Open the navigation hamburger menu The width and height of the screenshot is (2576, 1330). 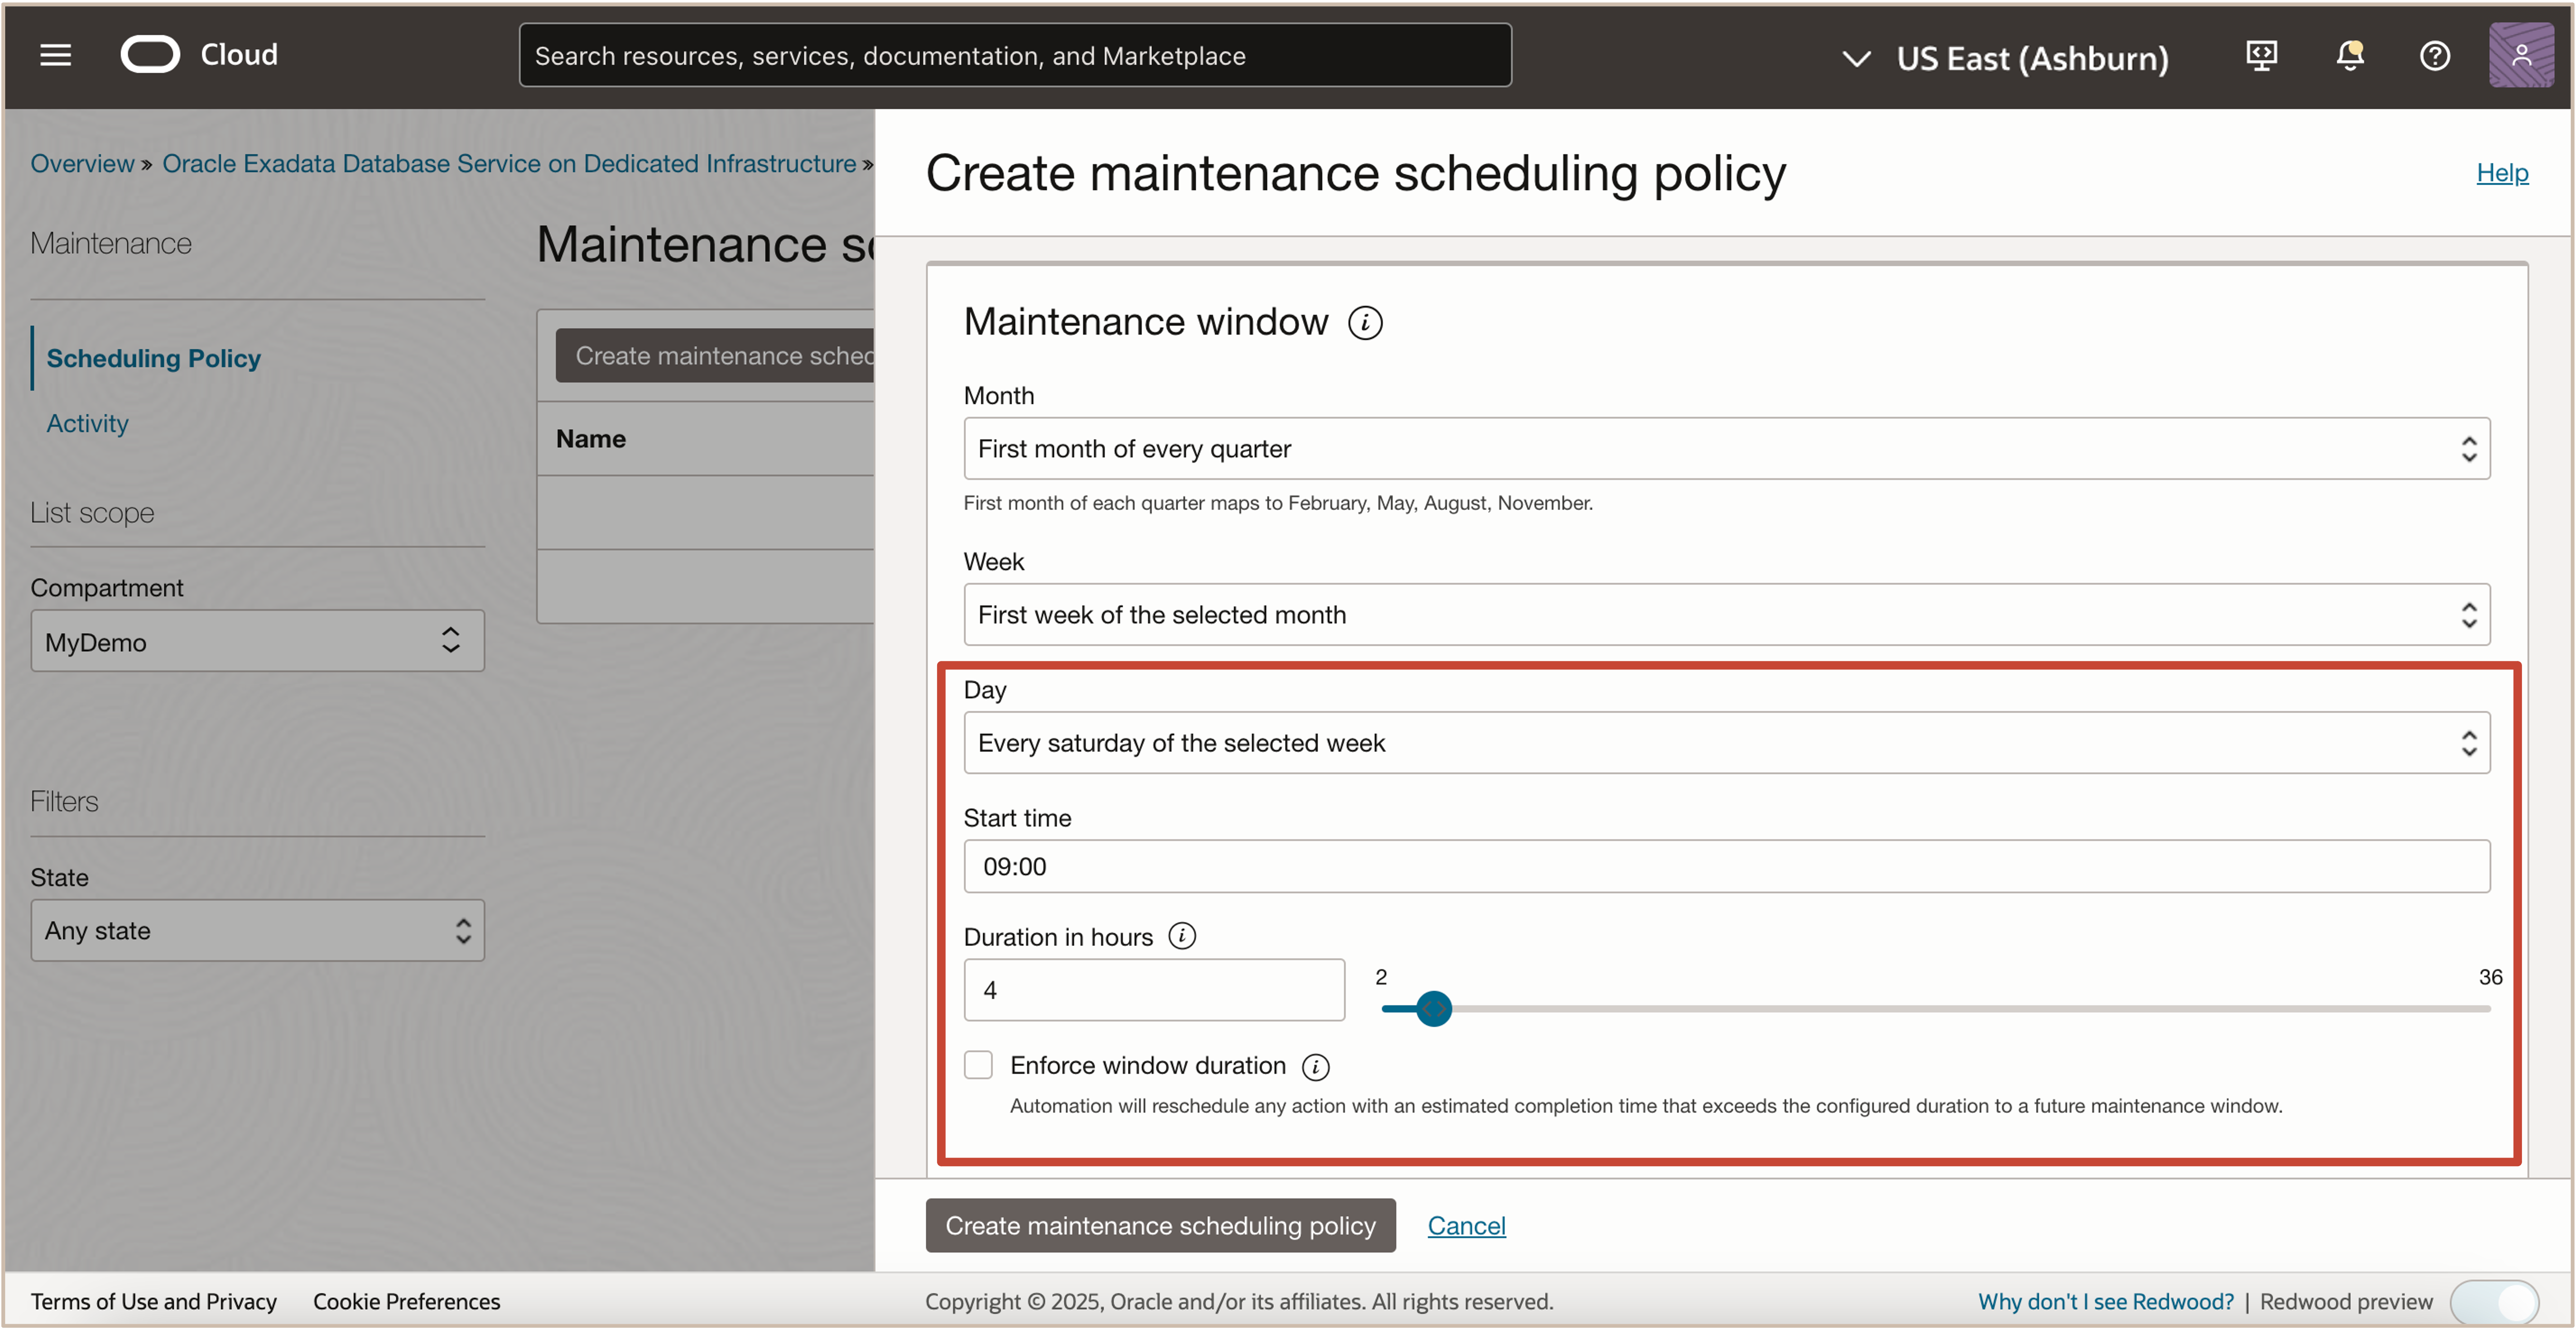coord(55,55)
